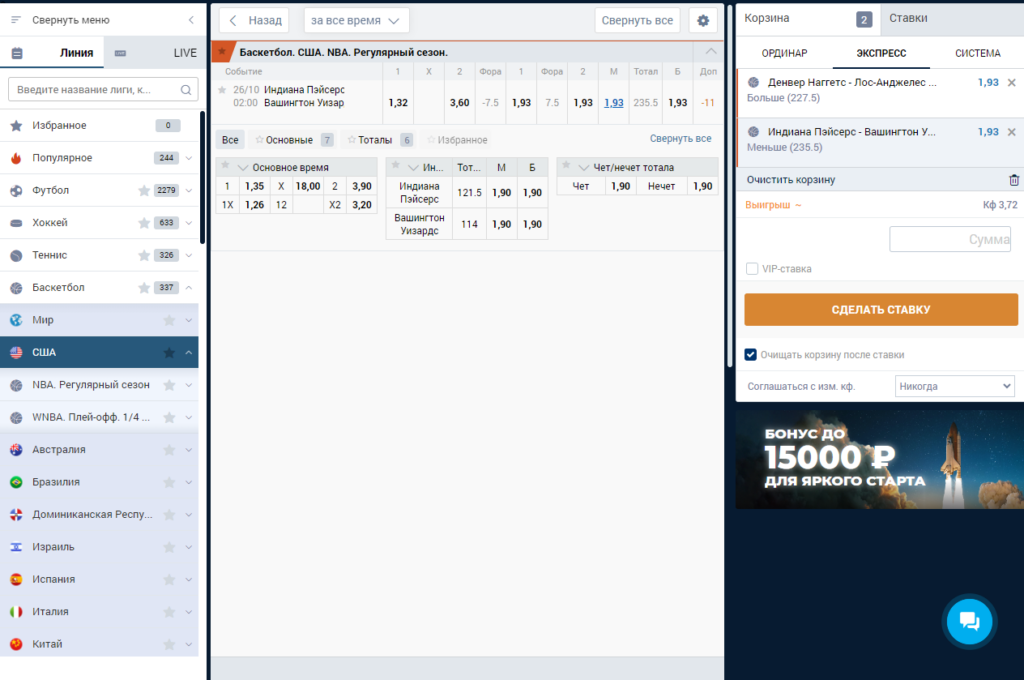Toggle favorite star for NBA. Регулярный сезон
1024x680 pixels.
pyautogui.click(x=169, y=385)
